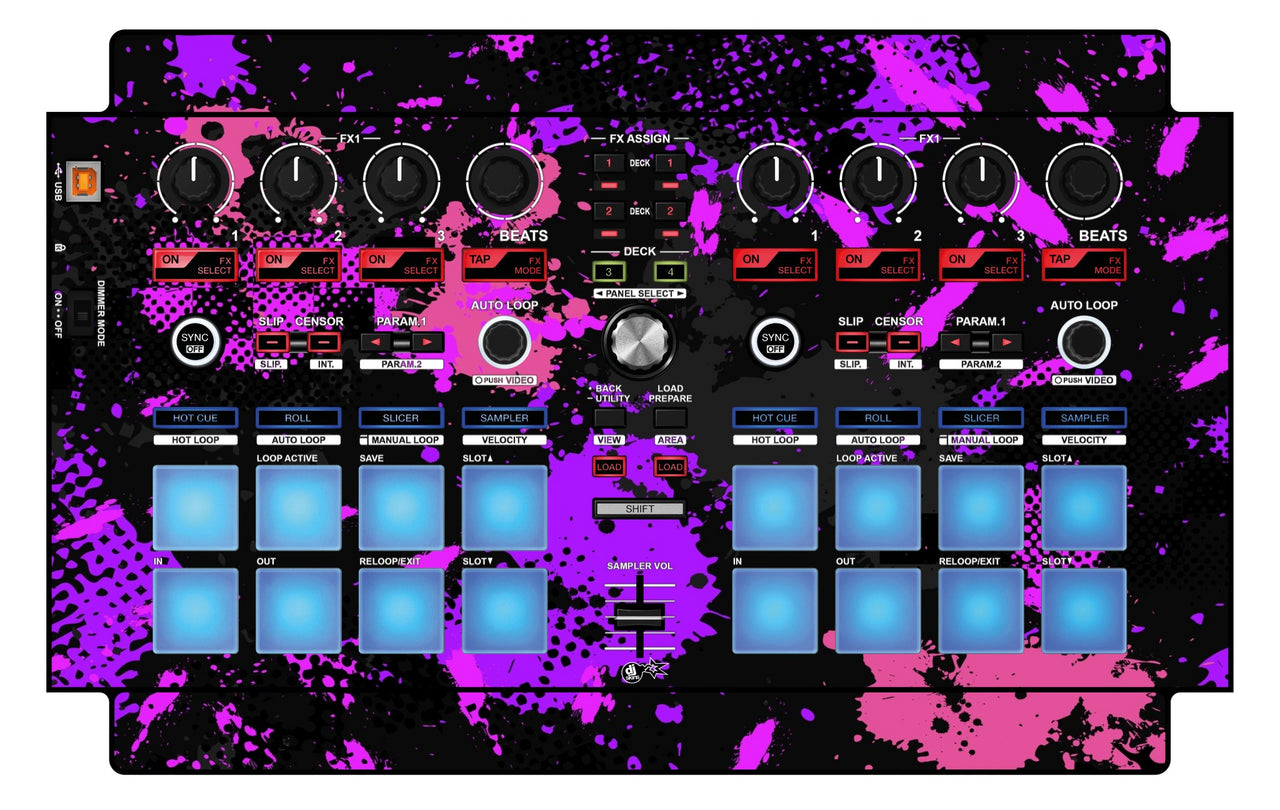The image size is (1280, 810).
Task: Toggle FX1 ON for effect slot 1 left
Action: 198,263
